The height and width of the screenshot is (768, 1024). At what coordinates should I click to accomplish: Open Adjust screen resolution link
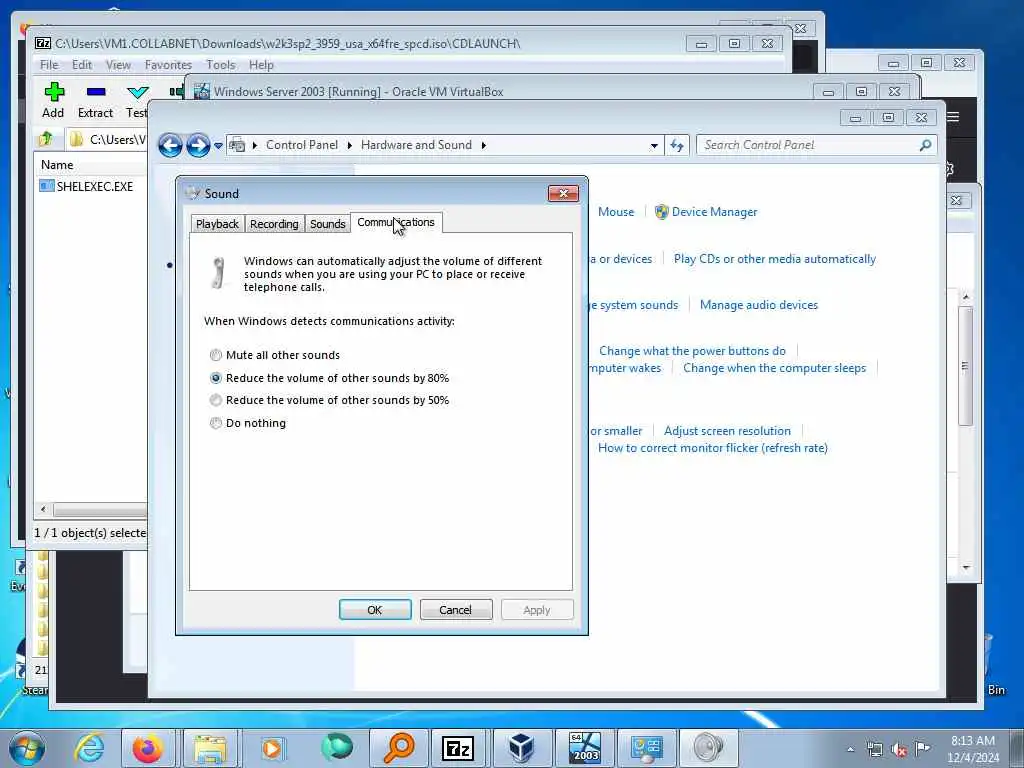coord(728,431)
